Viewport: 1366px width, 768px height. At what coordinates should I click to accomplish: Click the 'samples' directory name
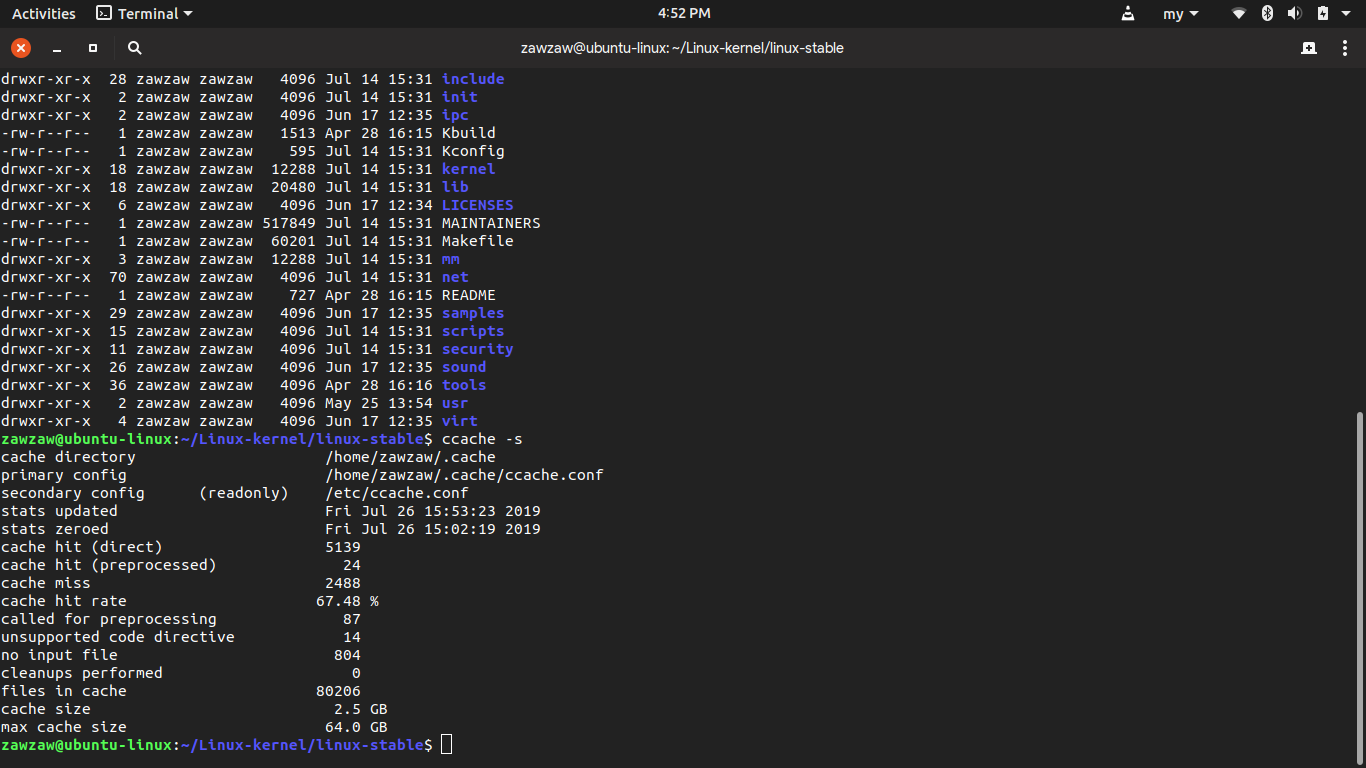tap(473, 313)
